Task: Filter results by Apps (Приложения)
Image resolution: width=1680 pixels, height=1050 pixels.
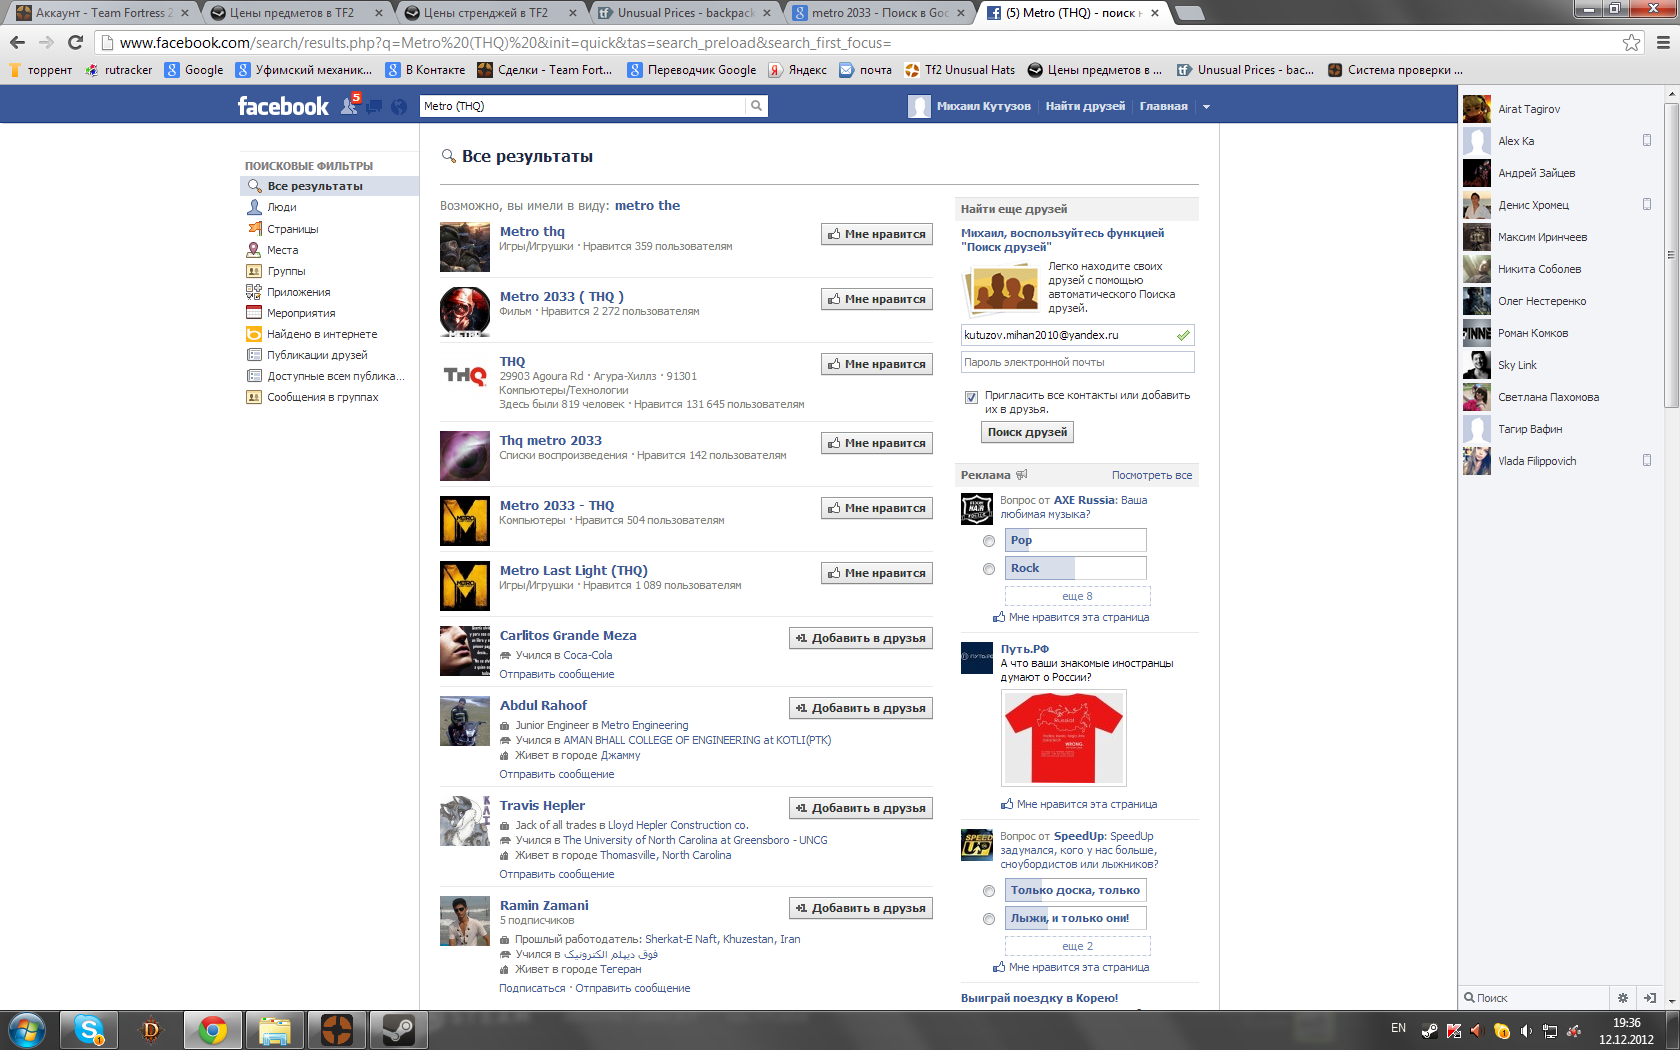Action: click(x=298, y=292)
